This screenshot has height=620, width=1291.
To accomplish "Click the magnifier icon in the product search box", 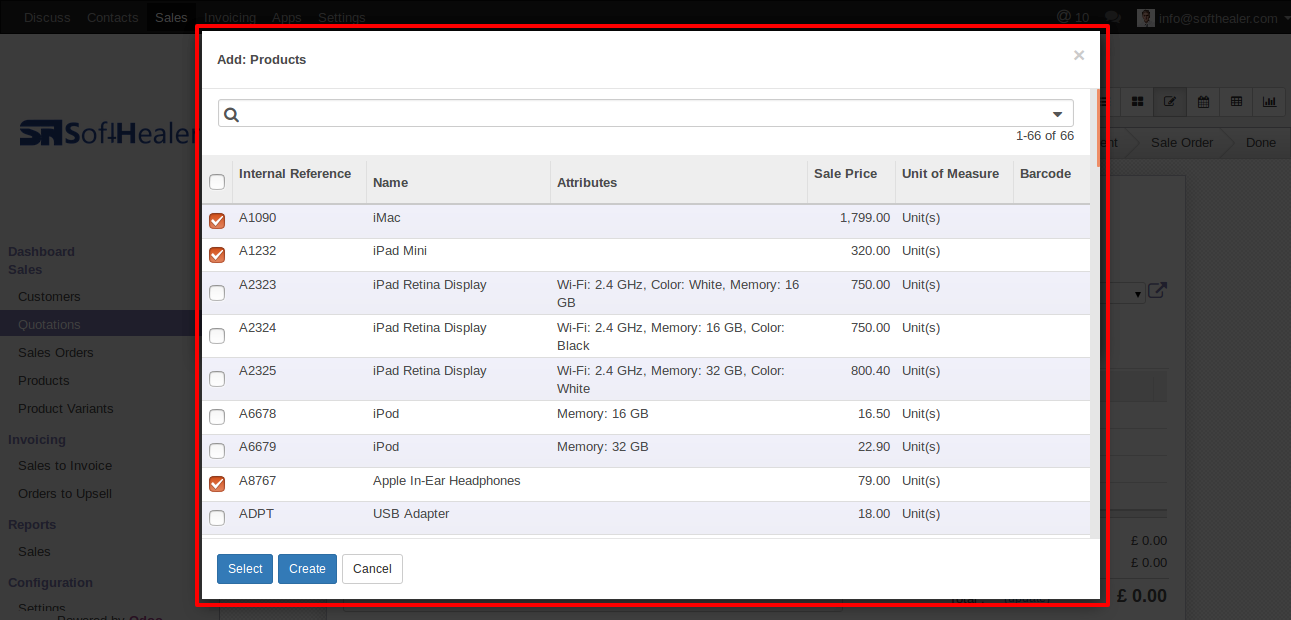I will pos(231,114).
